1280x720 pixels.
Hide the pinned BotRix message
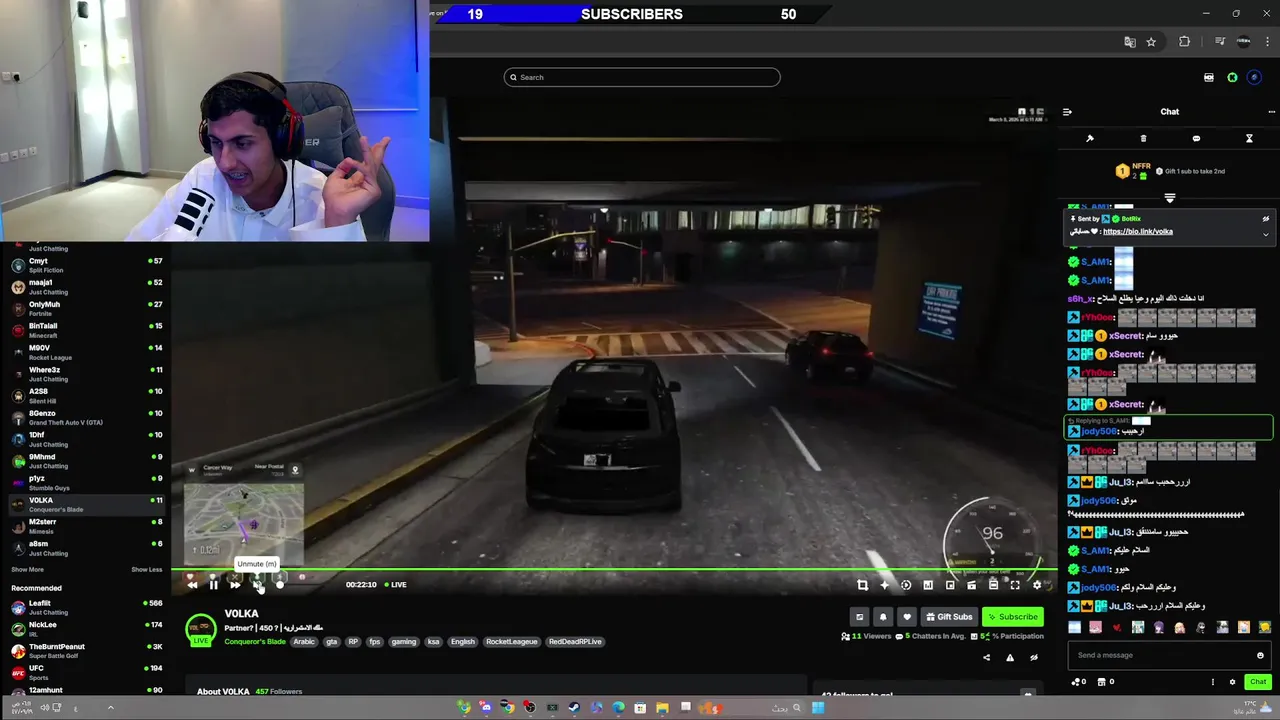[1265, 219]
